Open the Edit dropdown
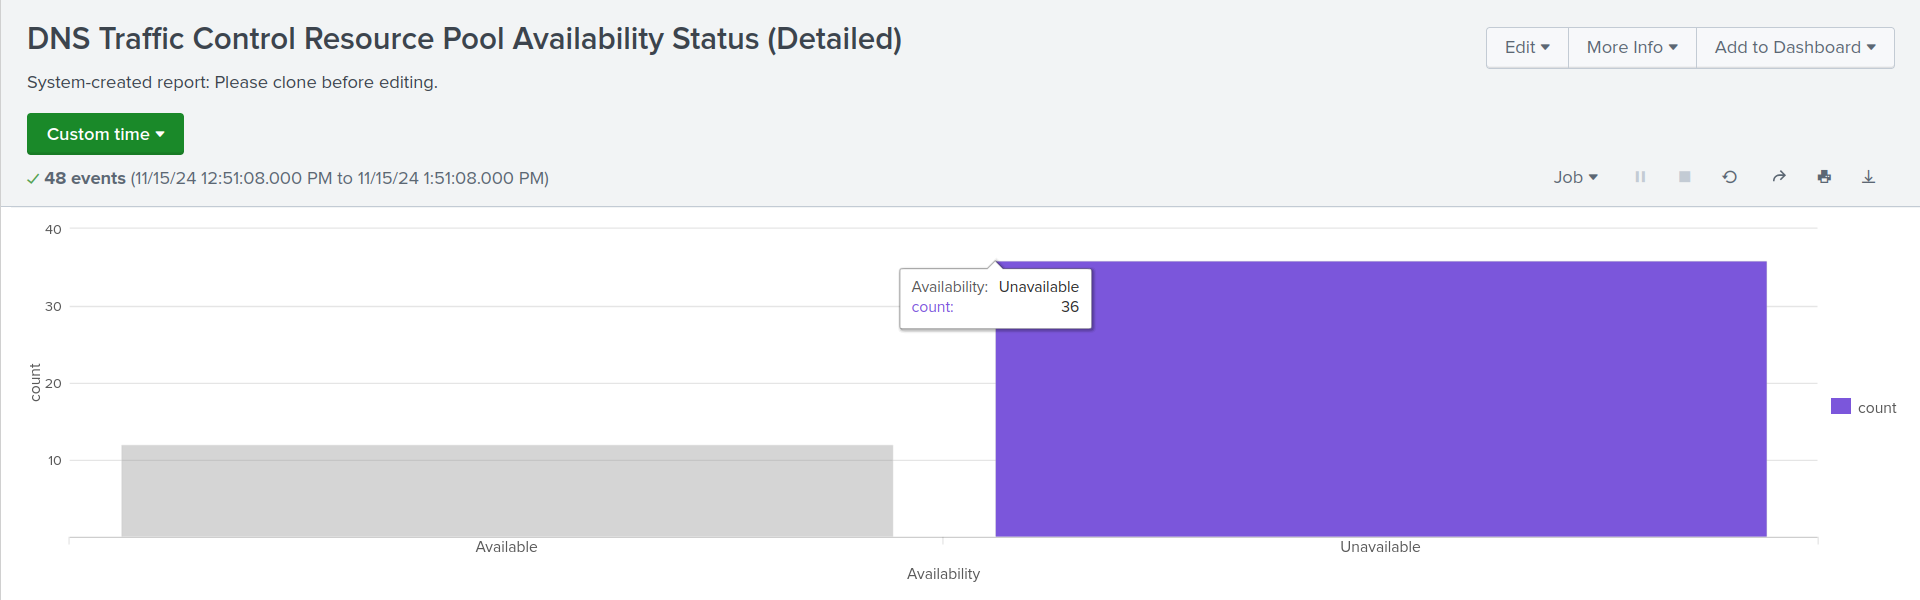The height and width of the screenshot is (600, 1920). (x=1527, y=48)
